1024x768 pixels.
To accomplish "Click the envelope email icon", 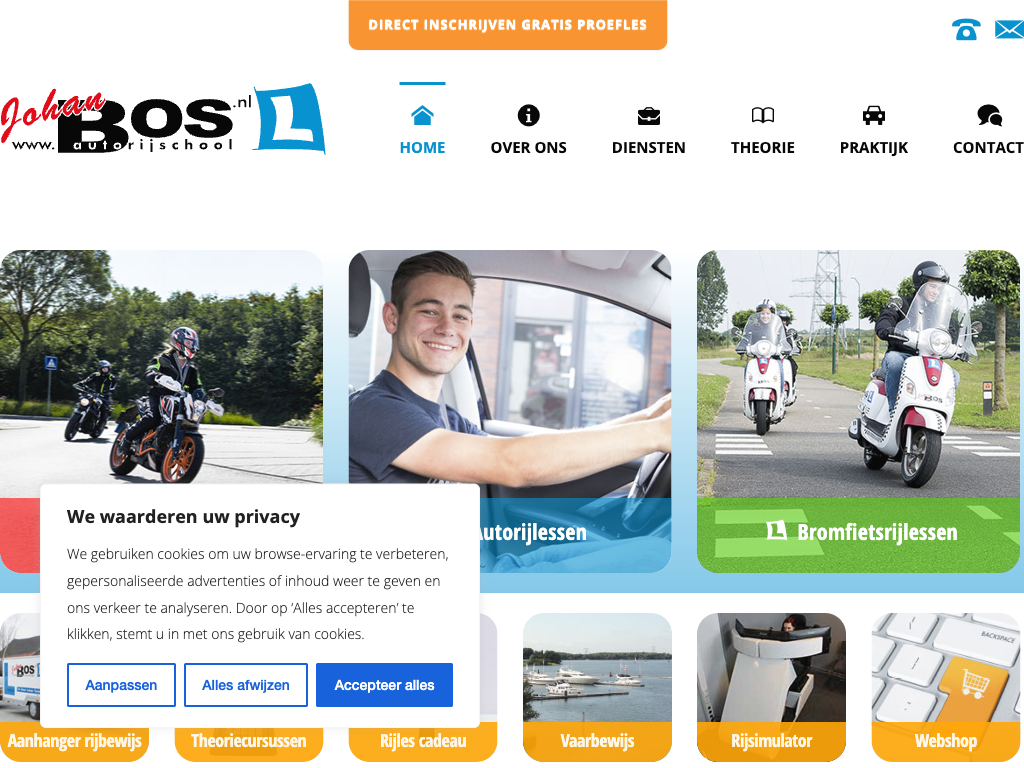I will pos(1010,29).
